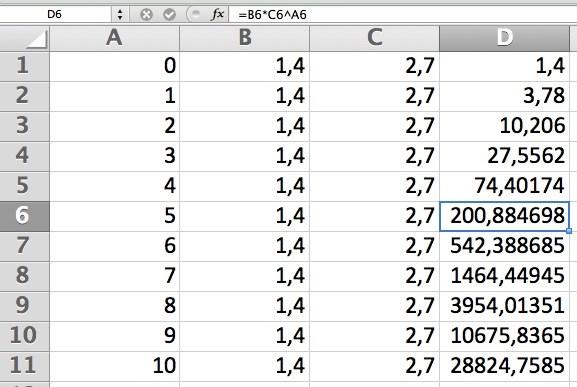577x387 pixels.
Task: Open the fx function builder
Action: [217, 14]
